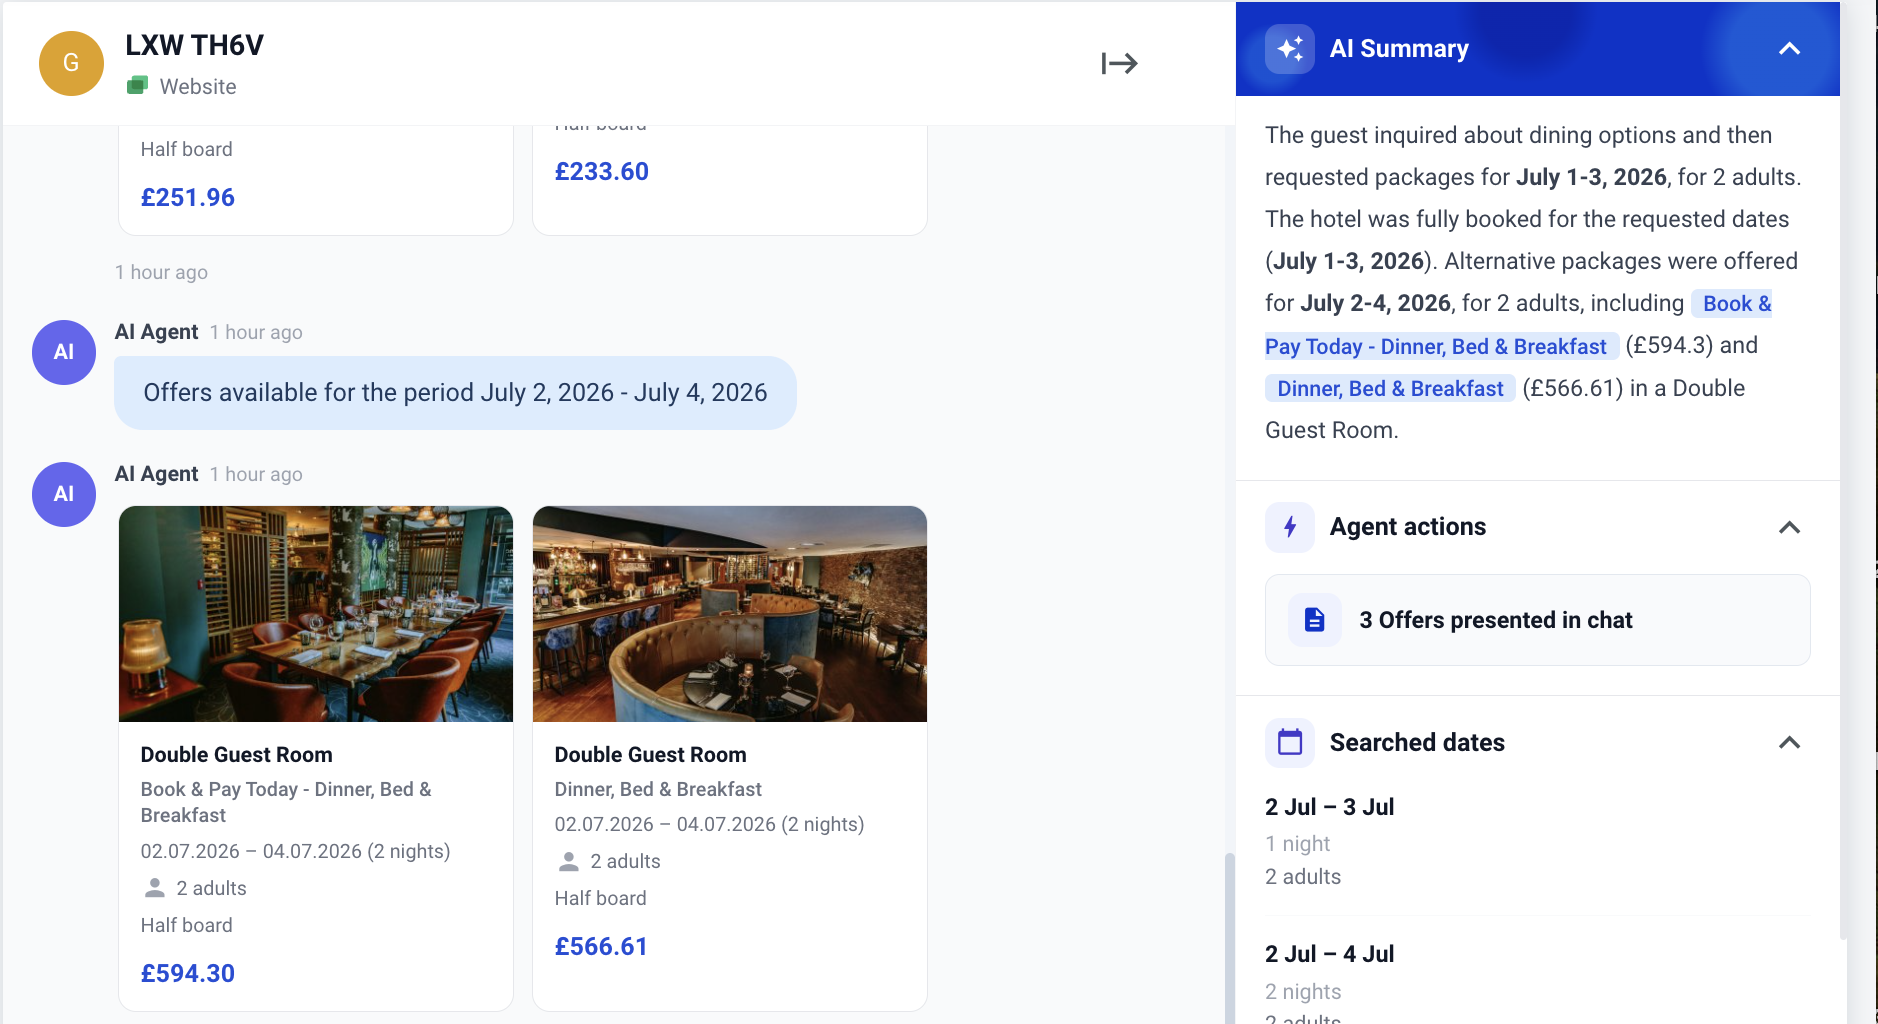Click Double Guest Room title in the £594.30 card
This screenshot has width=1878, height=1024.
[236, 755]
